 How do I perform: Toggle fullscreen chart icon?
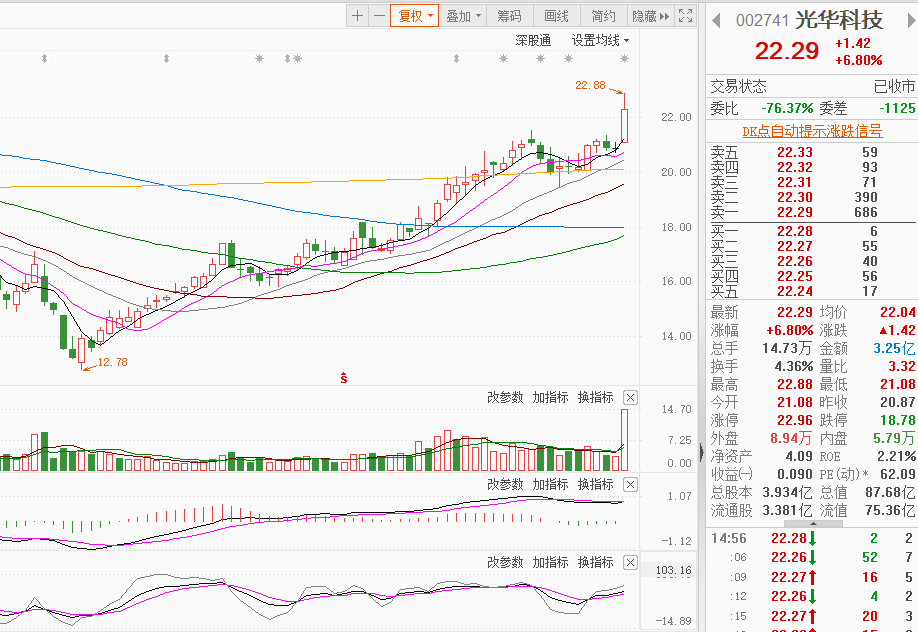point(686,16)
